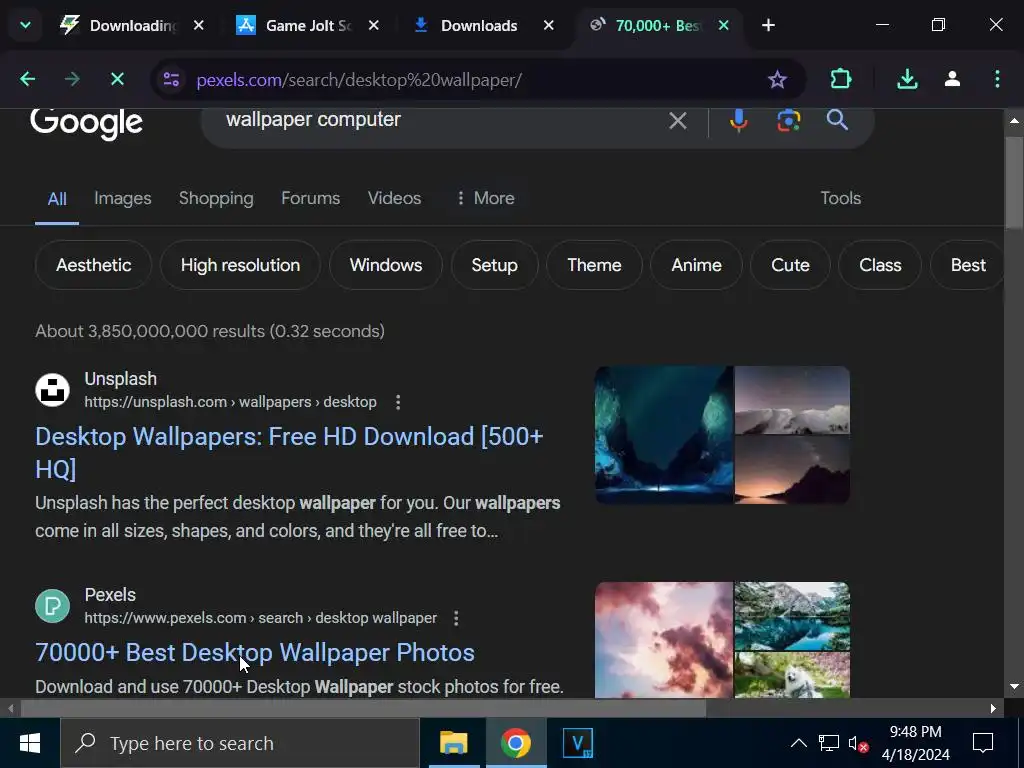
Task: Open Chrome from the taskbar
Action: click(x=515, y=743)
